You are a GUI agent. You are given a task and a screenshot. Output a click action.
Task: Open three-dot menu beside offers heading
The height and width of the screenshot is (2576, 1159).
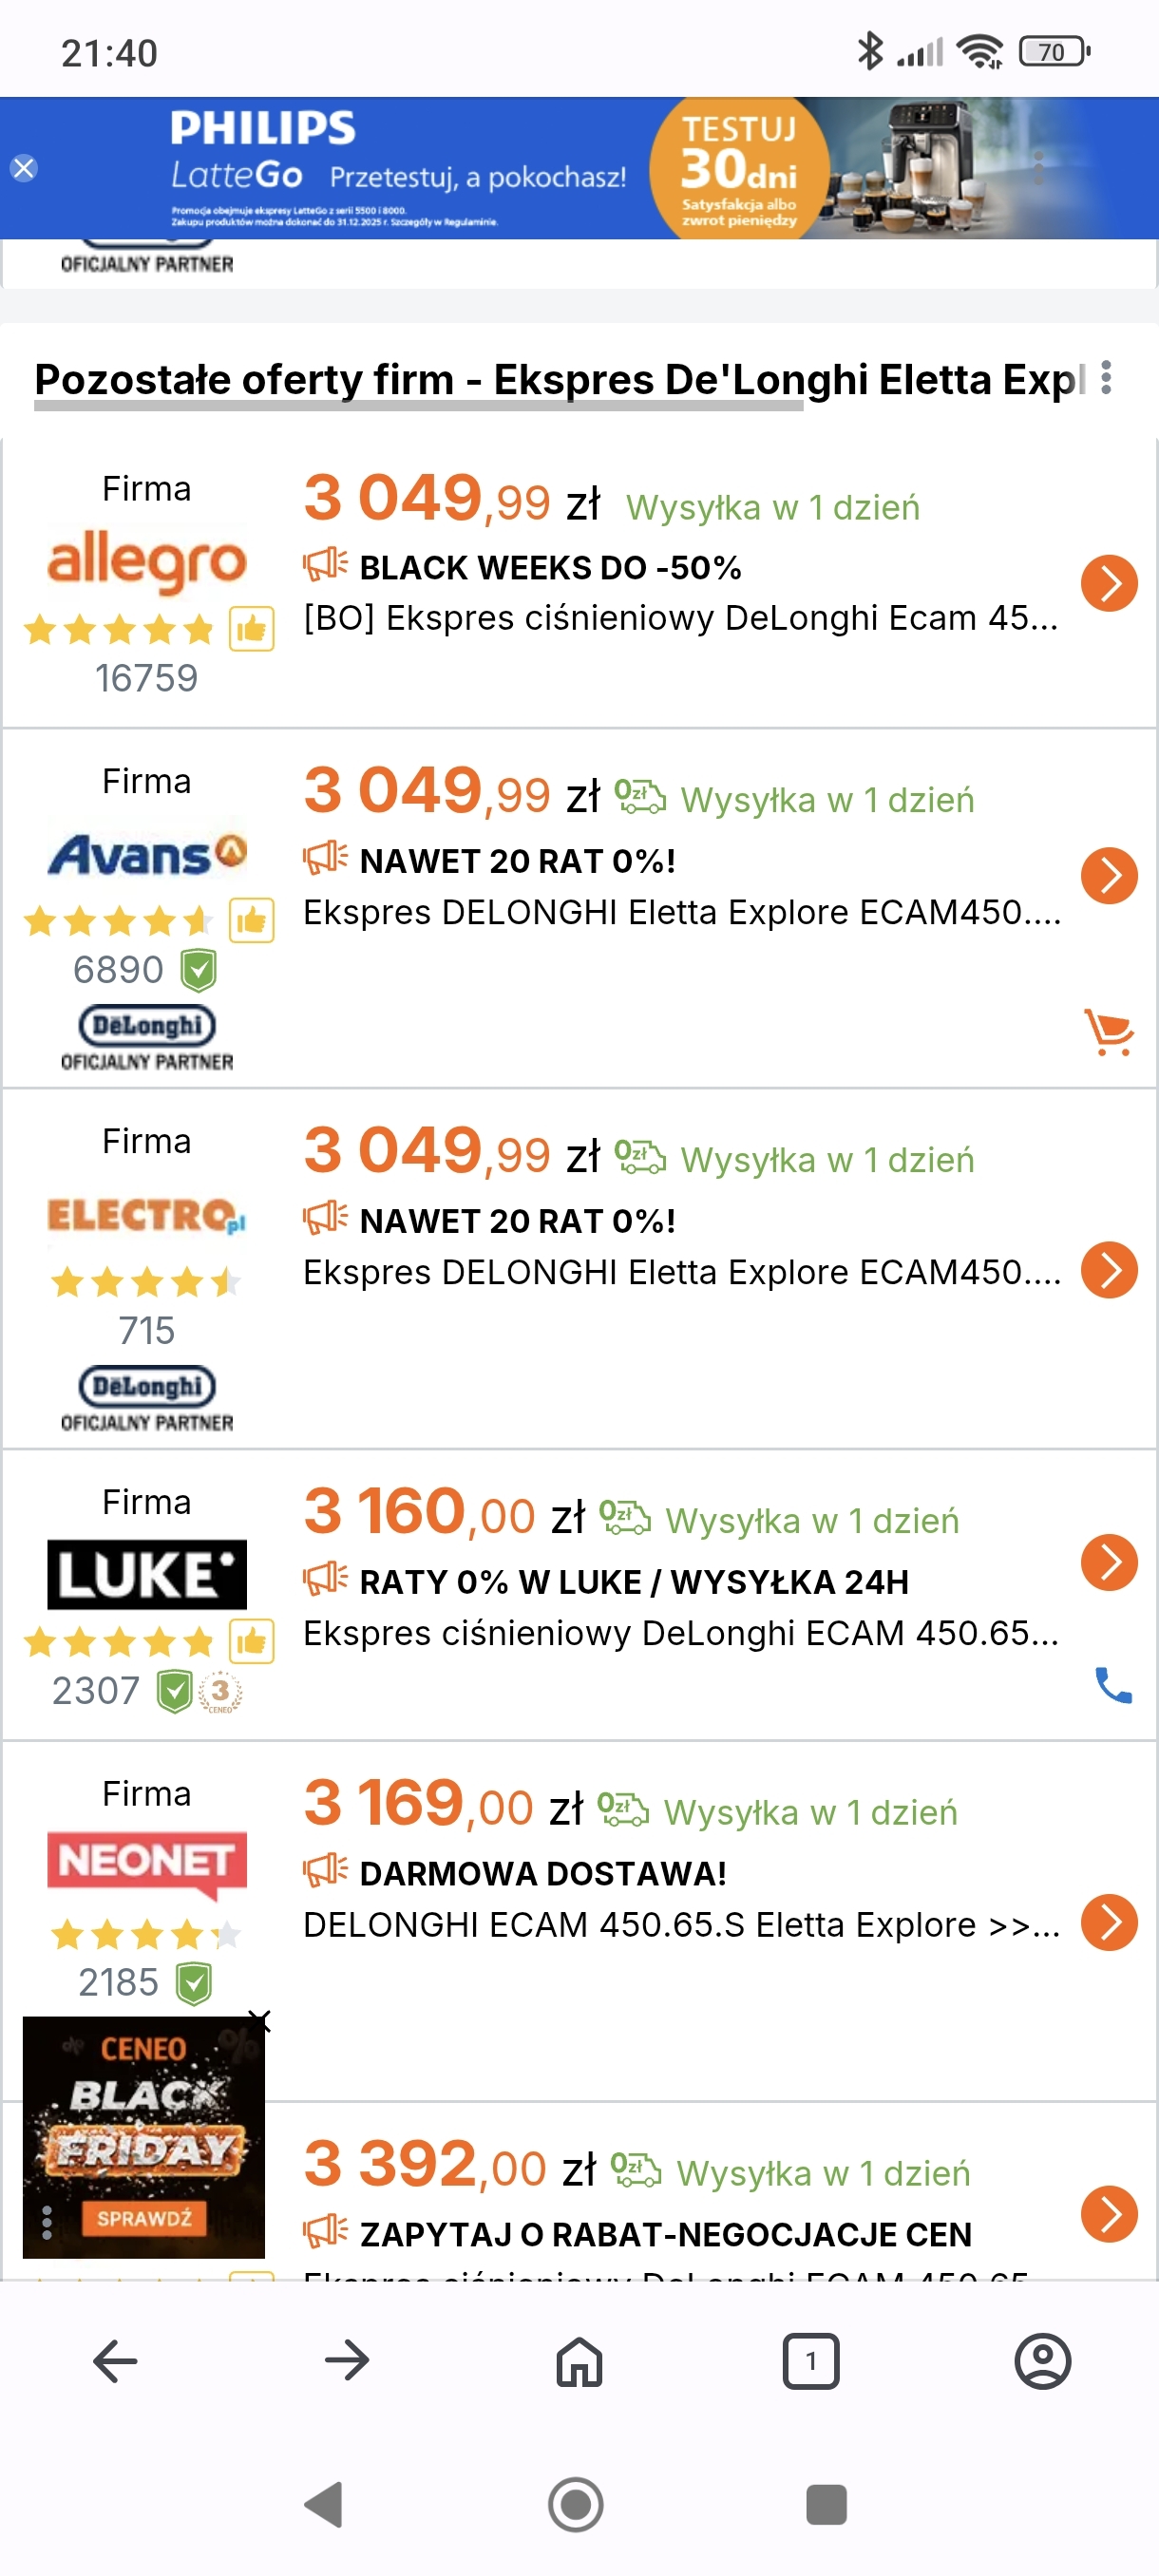pos(1106,378)
